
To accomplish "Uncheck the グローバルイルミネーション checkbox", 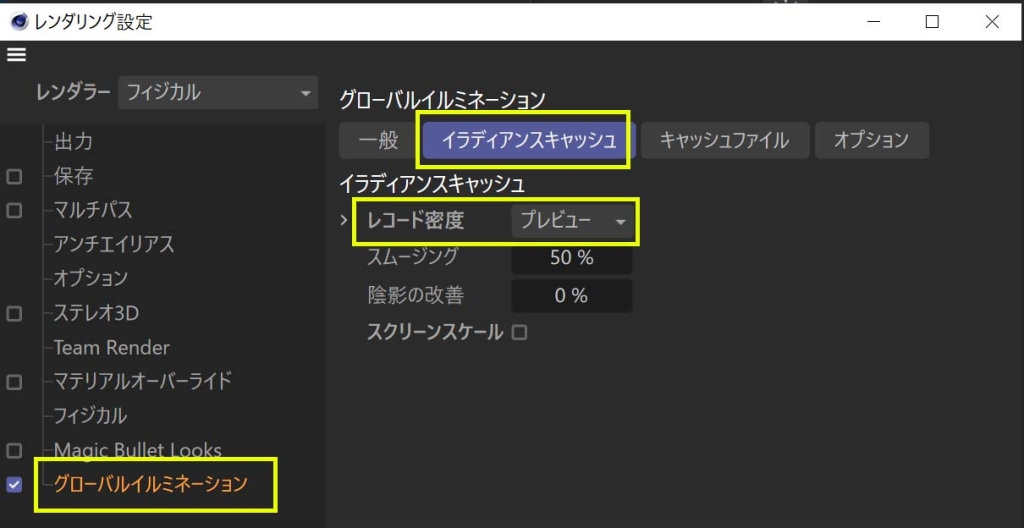I will point(14,484).
